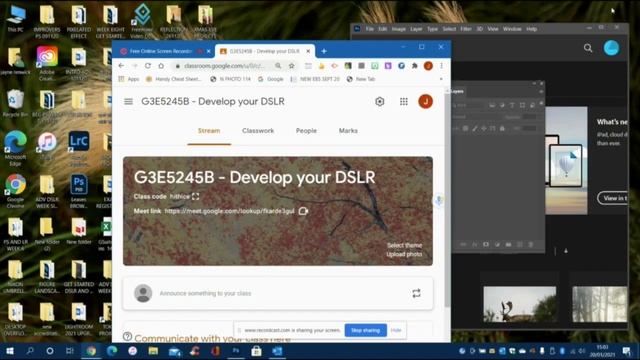The width and height of the screenshot is (640, 360).
Task: Open Task View on taskbar
Action: [69, 351]
